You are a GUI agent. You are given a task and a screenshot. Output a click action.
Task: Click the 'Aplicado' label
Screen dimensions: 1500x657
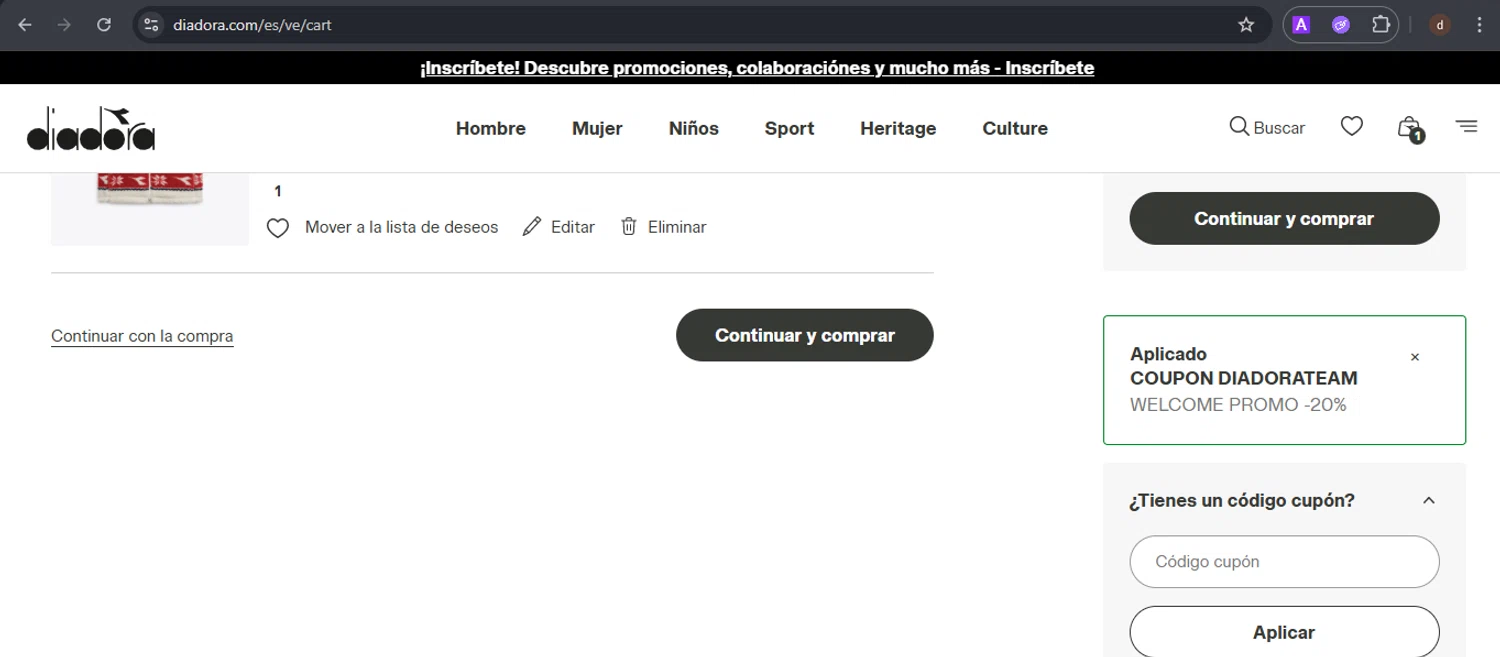click(1168, 354)
